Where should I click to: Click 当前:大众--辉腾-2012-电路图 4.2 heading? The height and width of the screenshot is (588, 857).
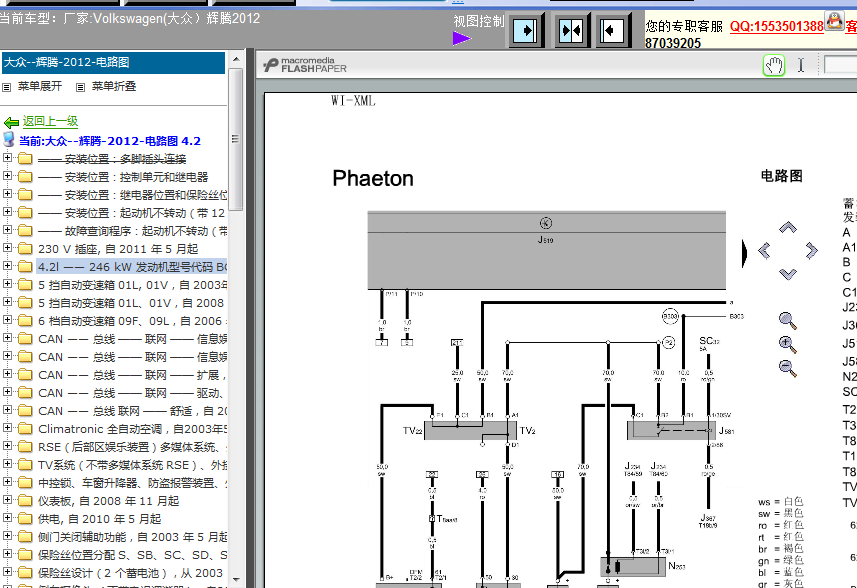click(110, 141)
